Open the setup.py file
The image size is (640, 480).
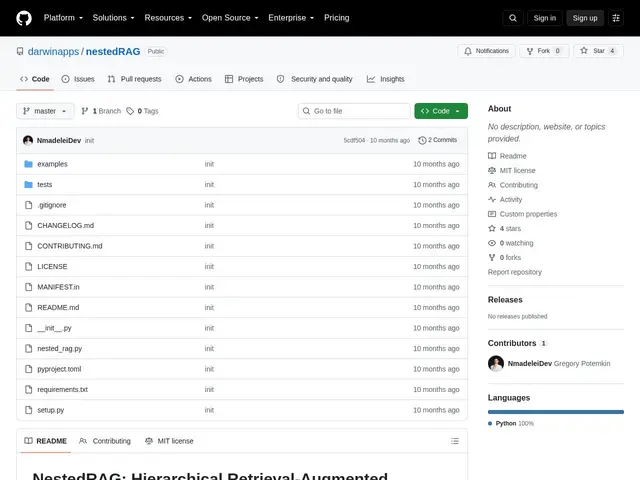pyautogui.click(x=51, y=410)
